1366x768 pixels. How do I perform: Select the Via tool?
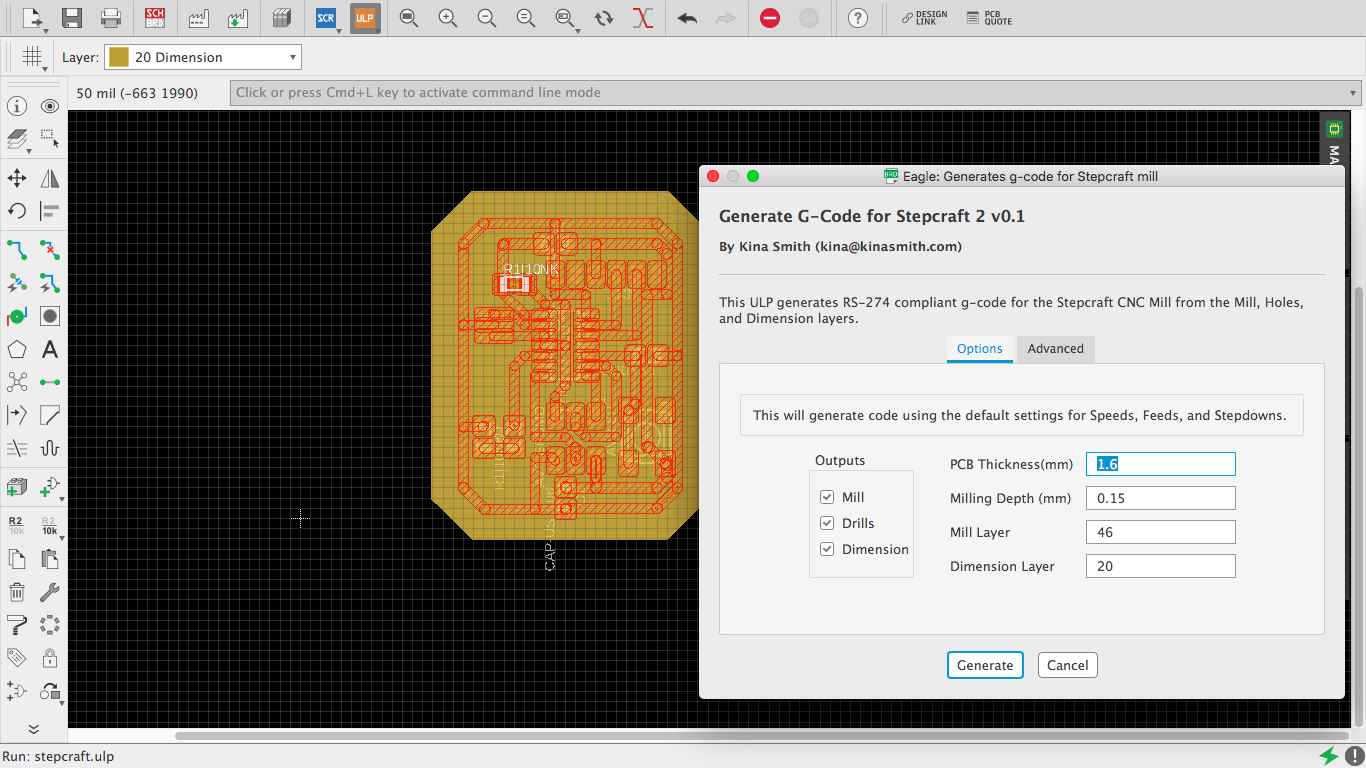coord(50,316)
